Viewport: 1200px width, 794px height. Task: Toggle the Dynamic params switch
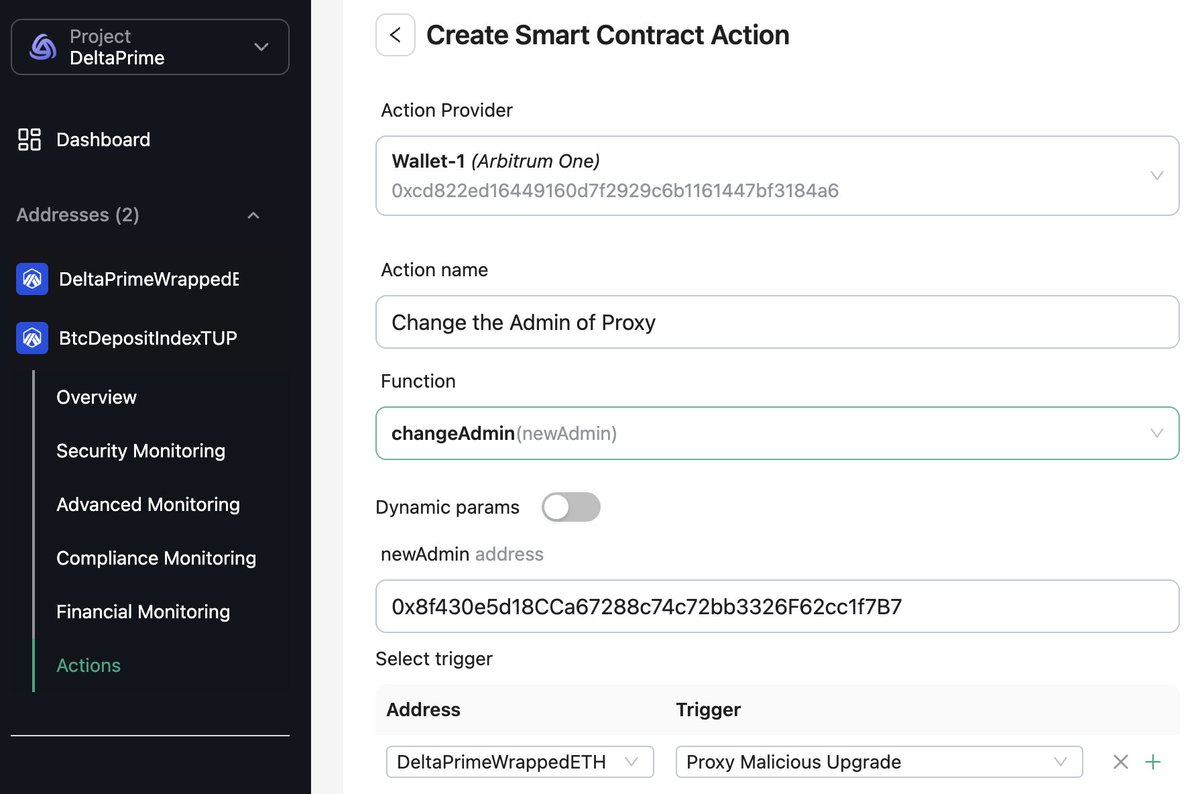(x=571, y=507)
